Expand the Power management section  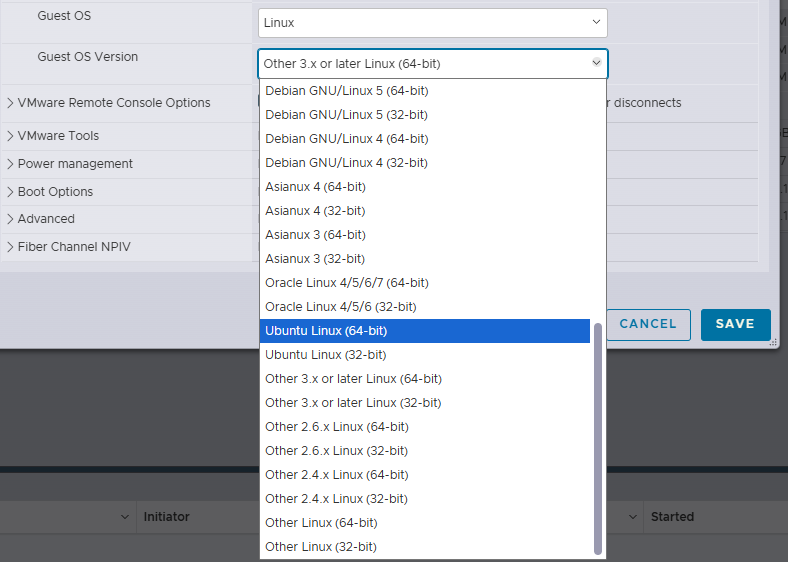[10, 164]
